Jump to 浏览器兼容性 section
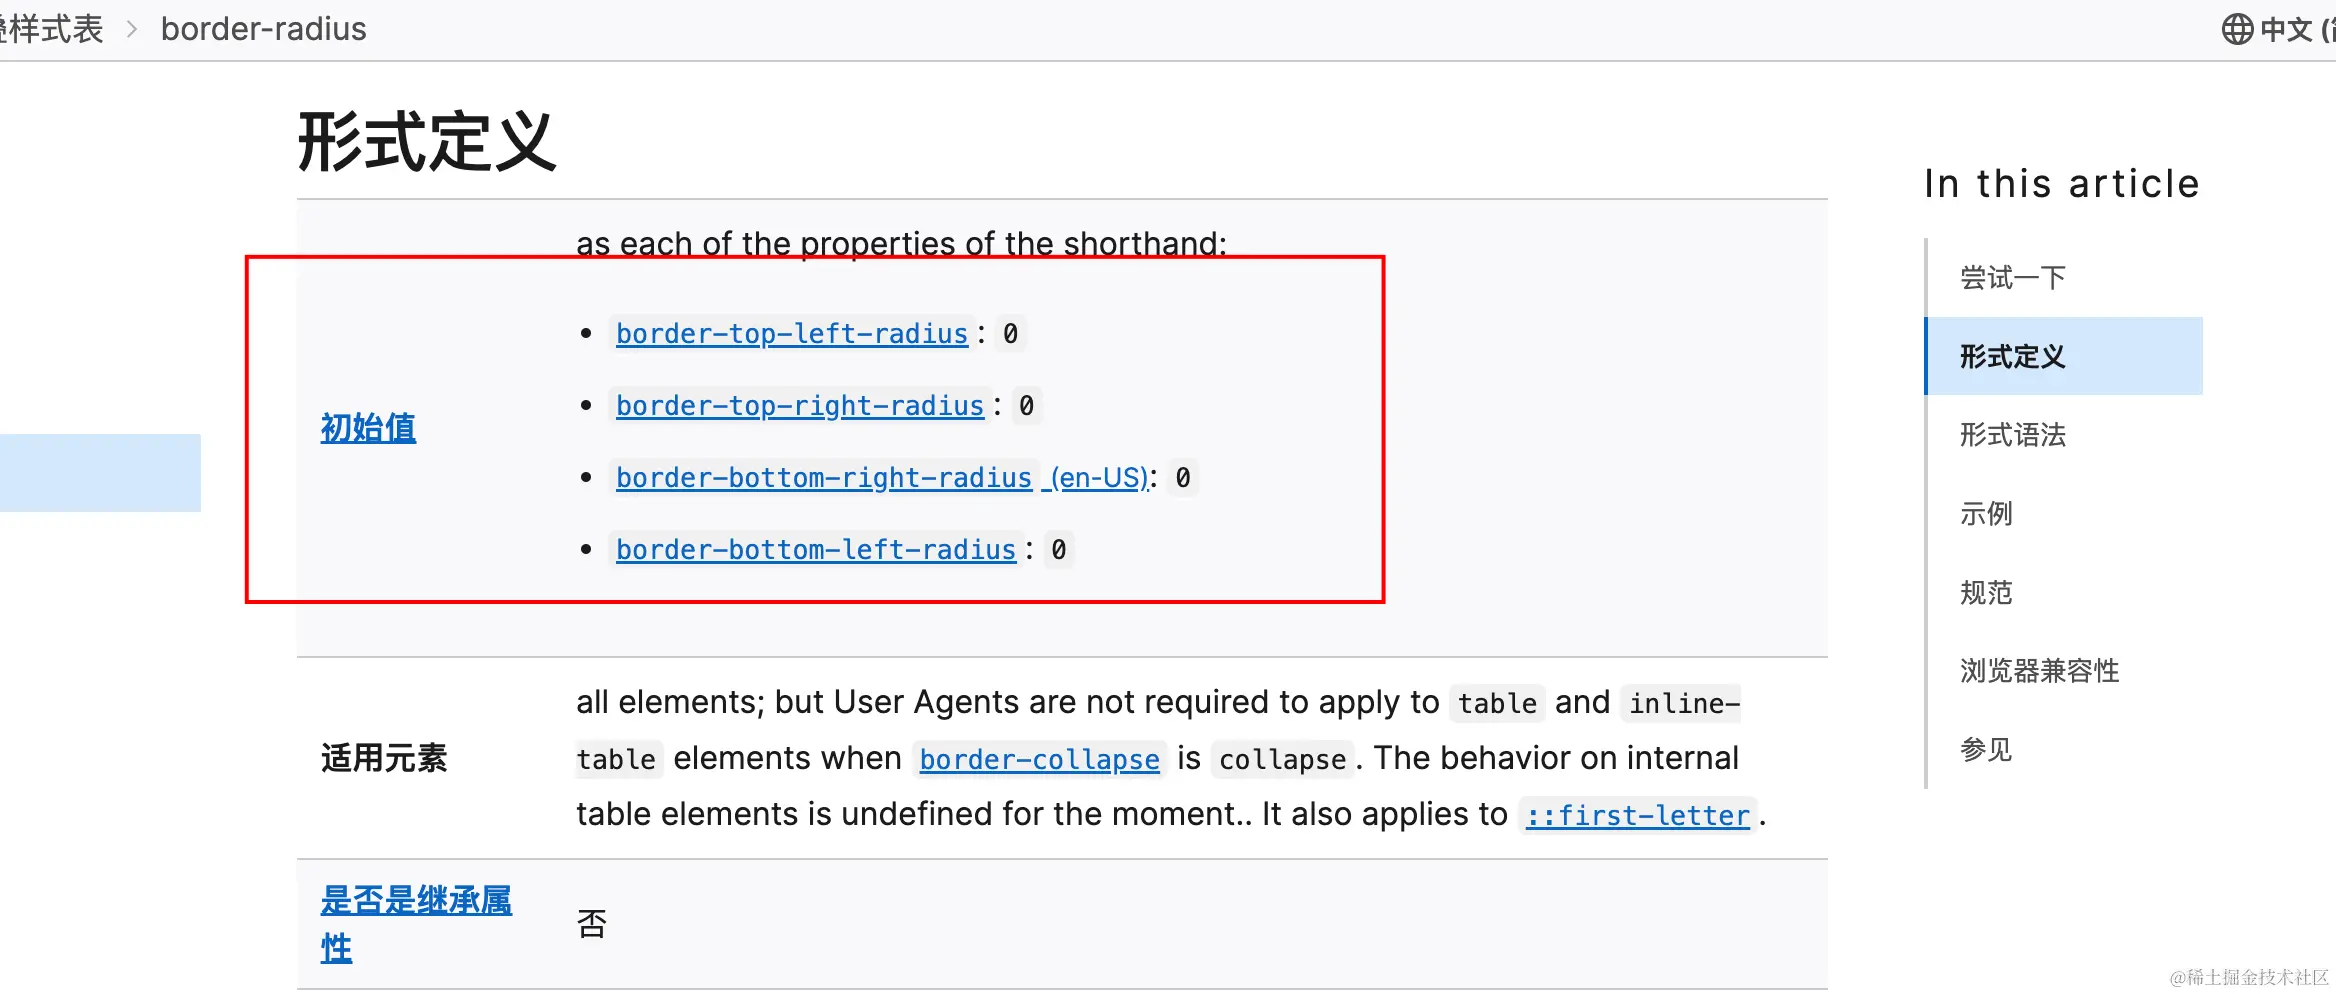This screenshot has height=994, width=2336. (x=2039, y=671)
